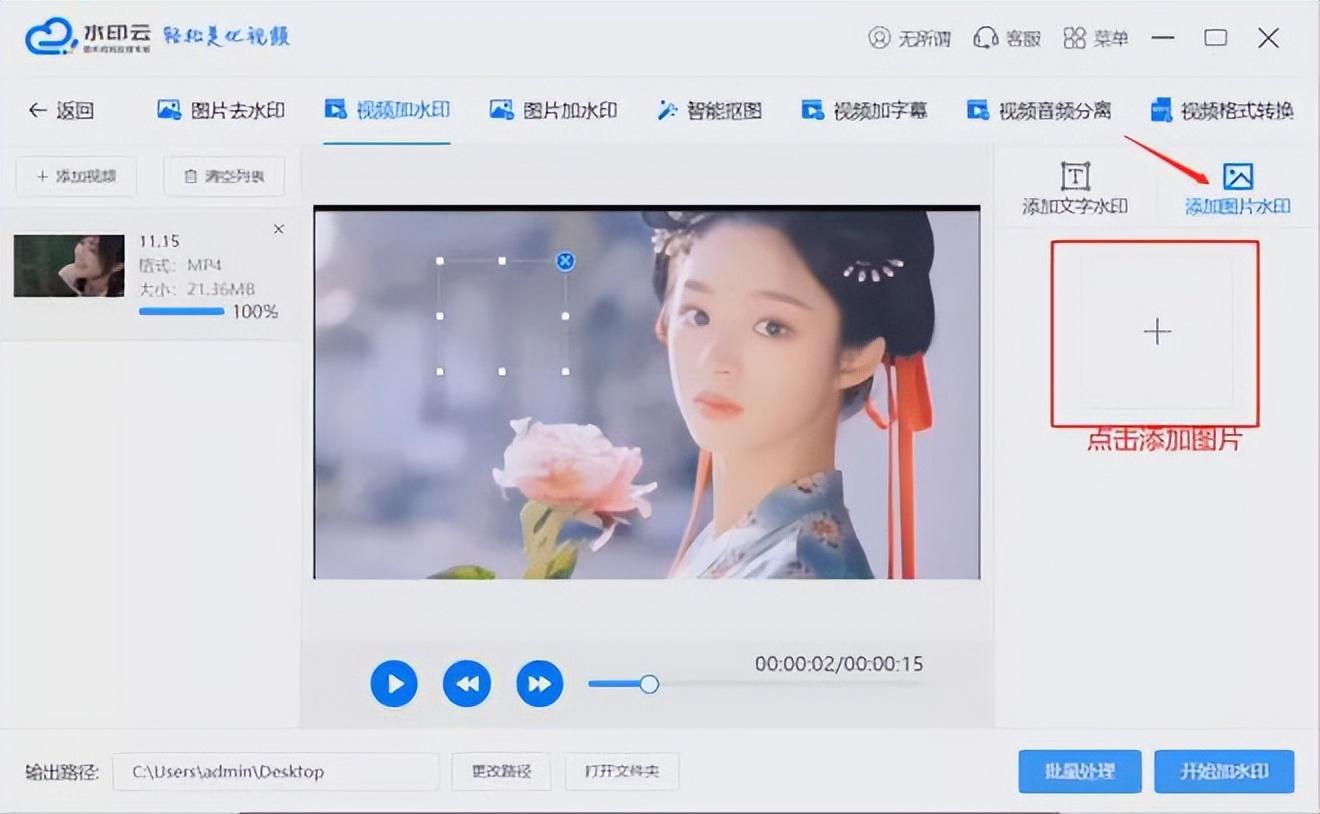Go to 视频音频分离 tab
The width and height of the screenshot is (1320, 814).
pos(1038,110)
